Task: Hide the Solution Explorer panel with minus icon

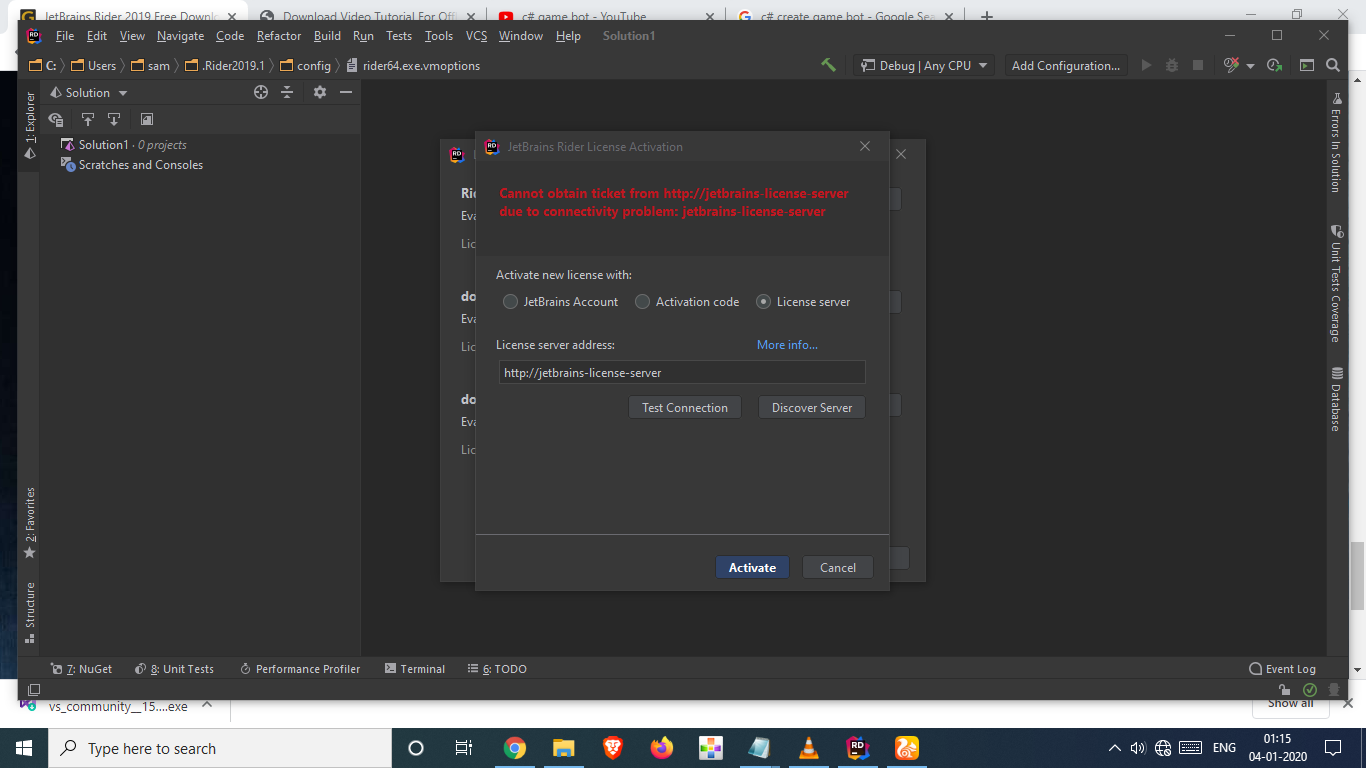Action: (346, 92)
